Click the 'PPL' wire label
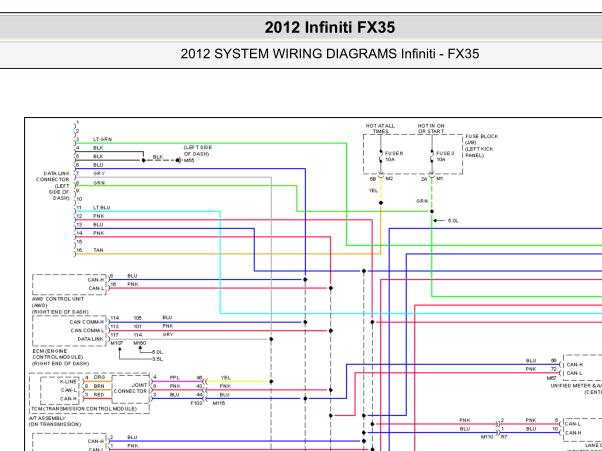The image size is (602, 451). [174, 378]
